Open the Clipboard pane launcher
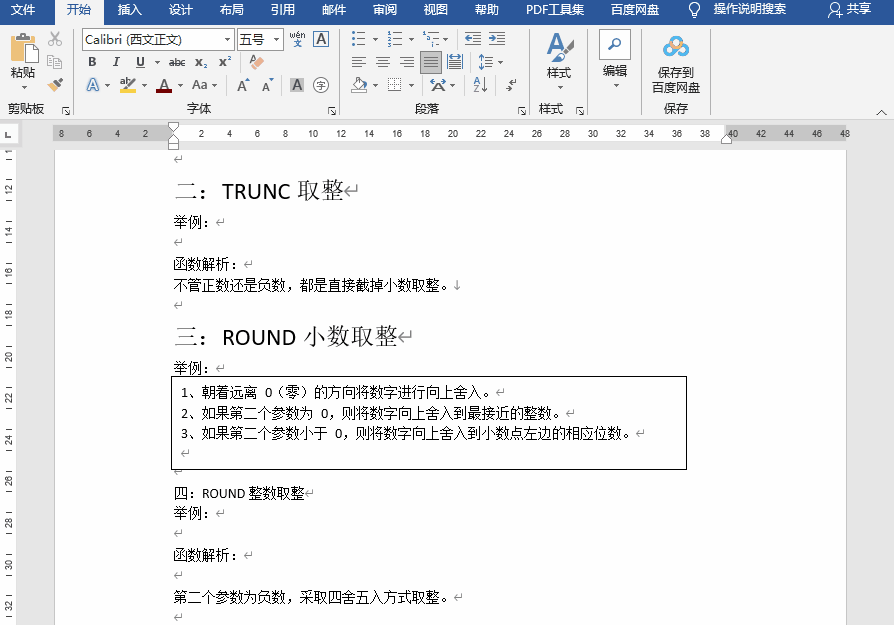The width and height of the screenshot is (894, 625). (66, 111)
